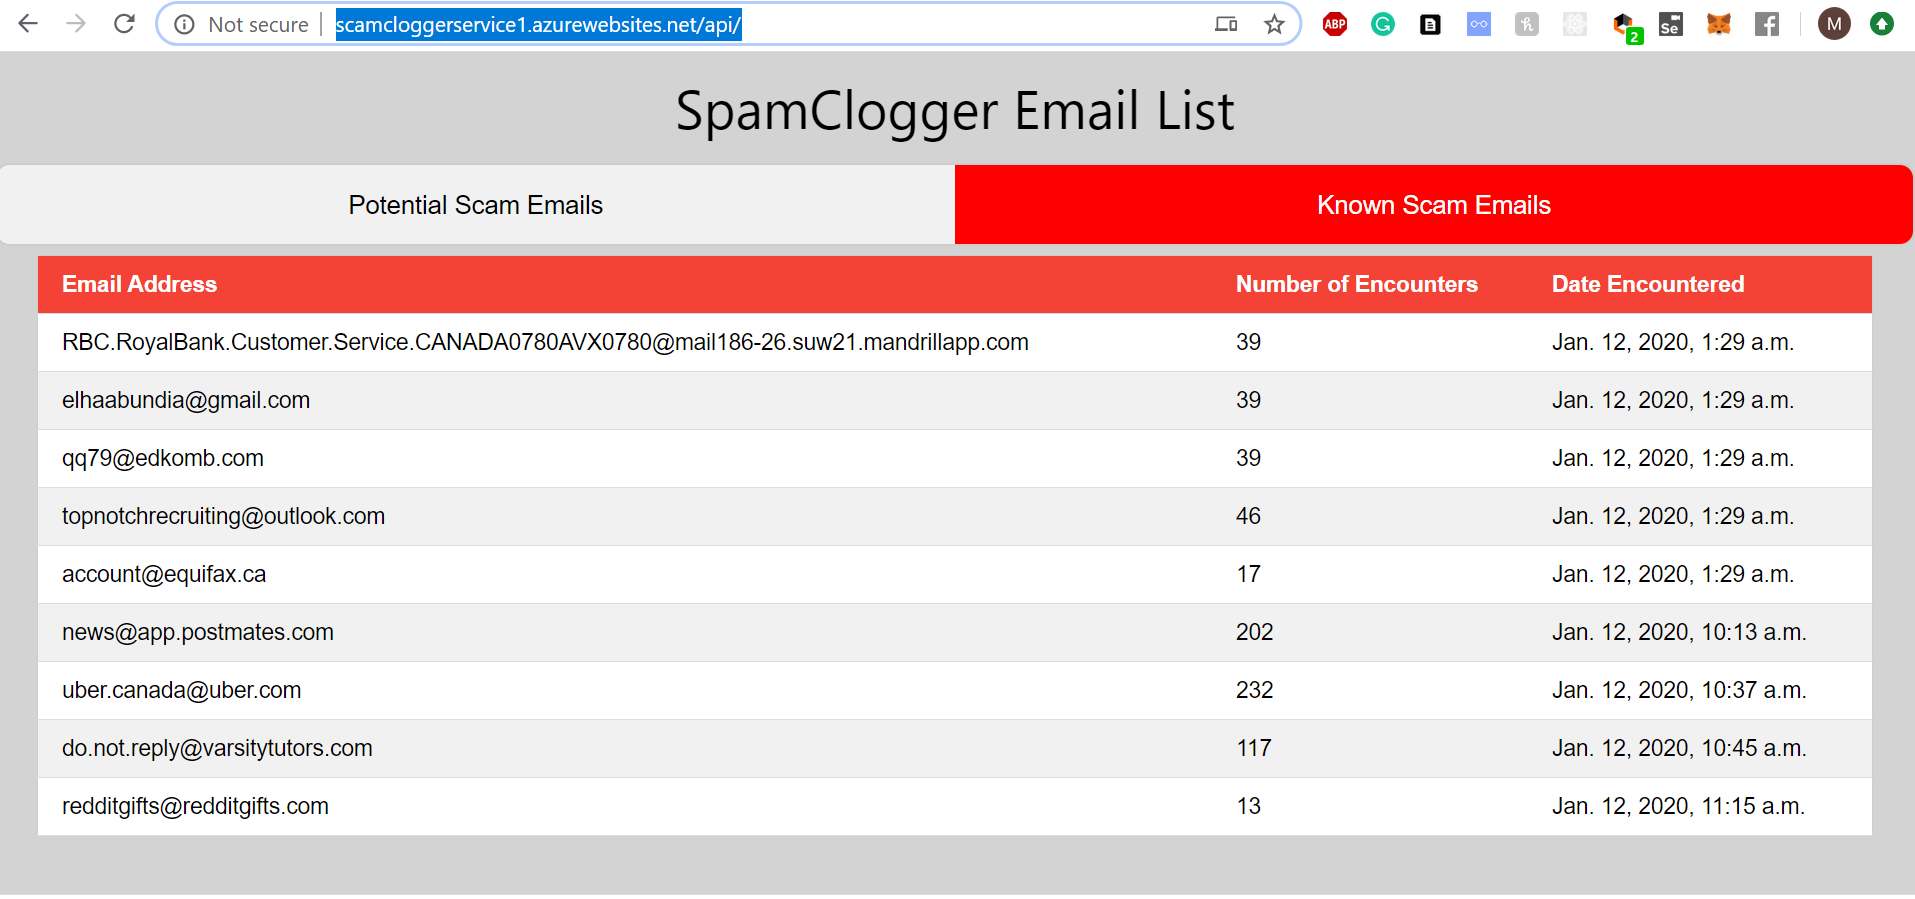This screenshot has width=1915, height=899.
Task: Select the RBC.RoyalBank.Customer.Service email address
Action: tap(545, 342)
